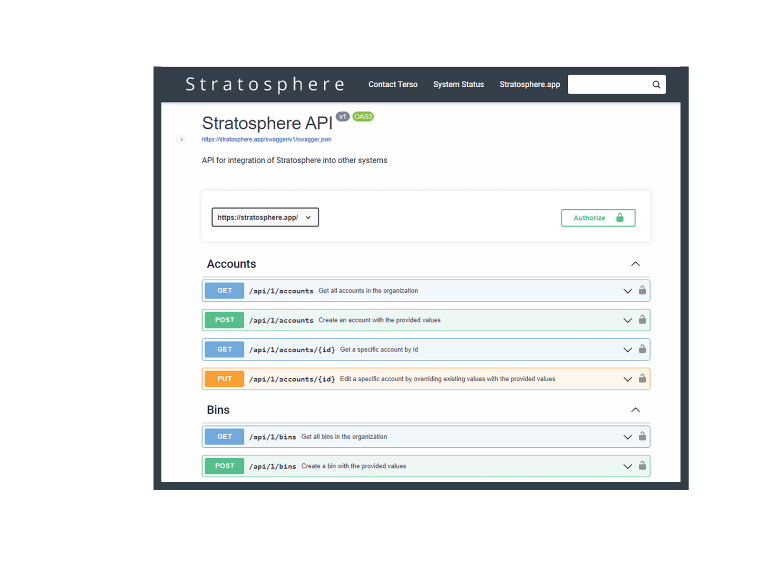Click lock icon on GET /api/1/bins row
771x578 pixels.
click(x=642, y=436)
